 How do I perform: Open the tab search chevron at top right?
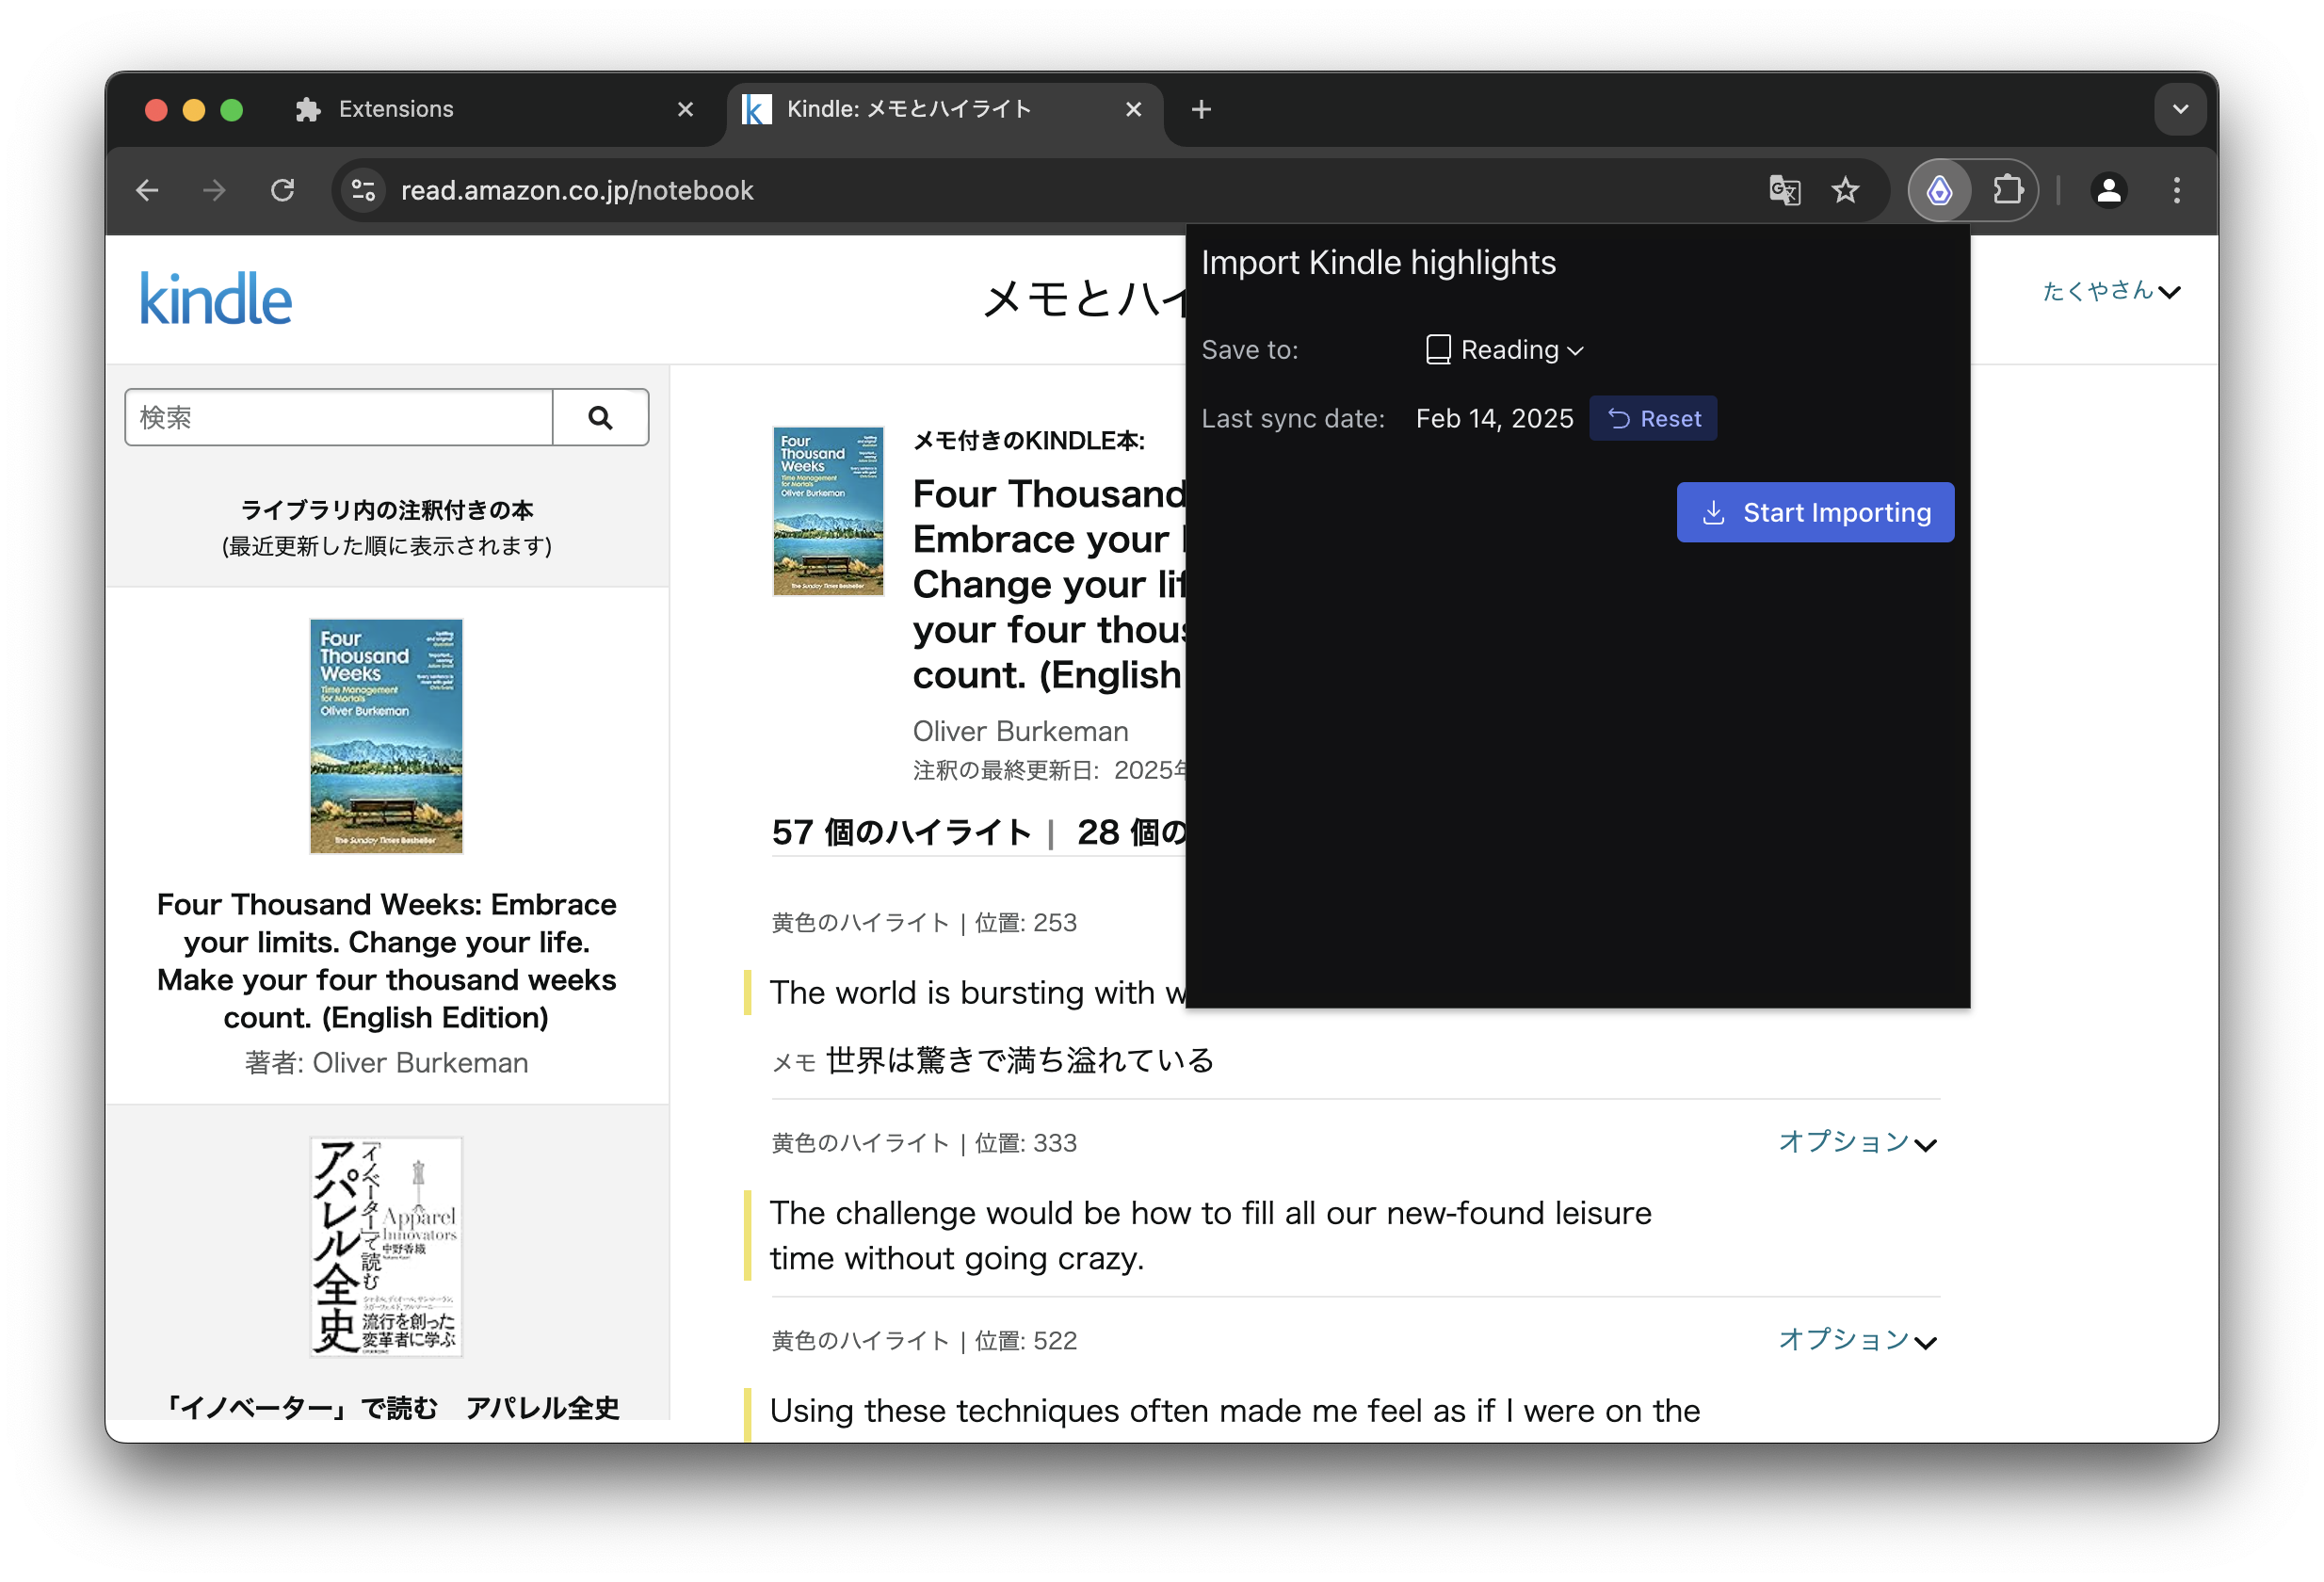coord(2180,109)
